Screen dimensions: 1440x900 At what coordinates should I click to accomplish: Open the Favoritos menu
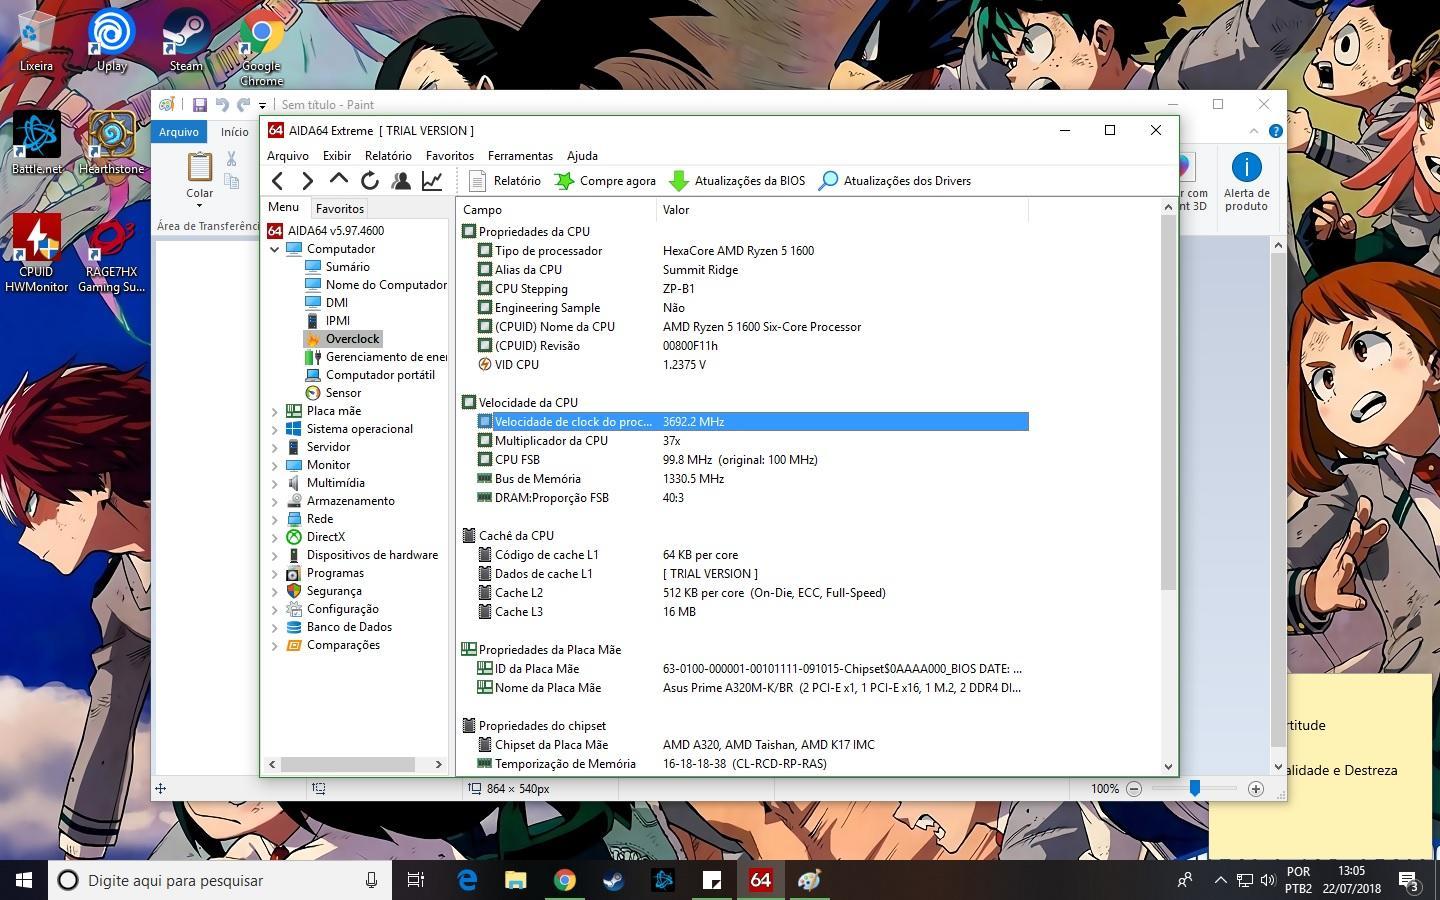[x=450, y=156]
